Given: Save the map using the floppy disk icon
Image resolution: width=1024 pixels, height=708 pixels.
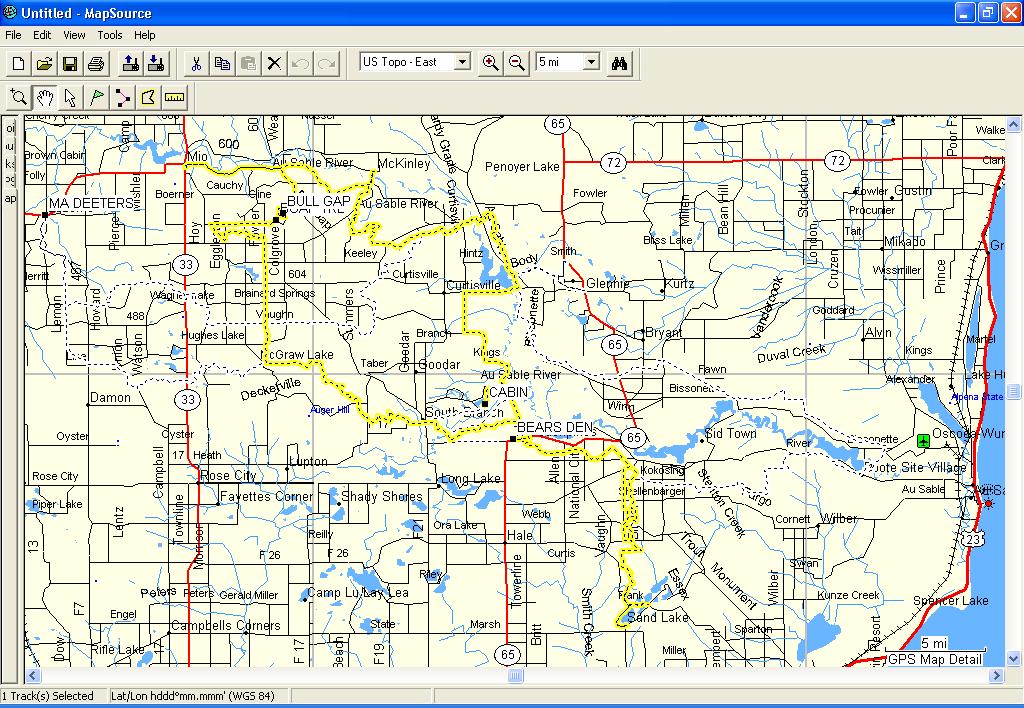Looking at the screenshot, I should [x=70, y=64].
